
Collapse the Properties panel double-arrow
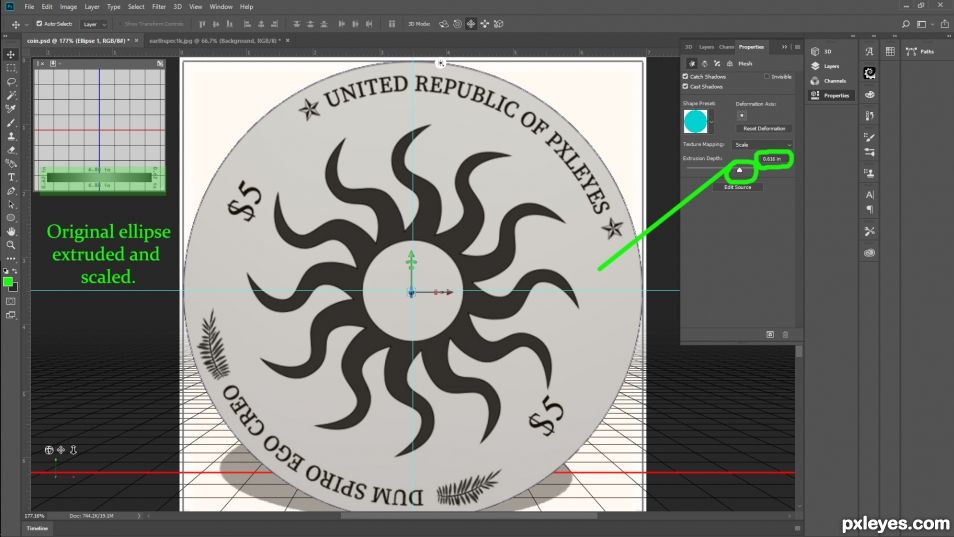(x=784, y=47)
